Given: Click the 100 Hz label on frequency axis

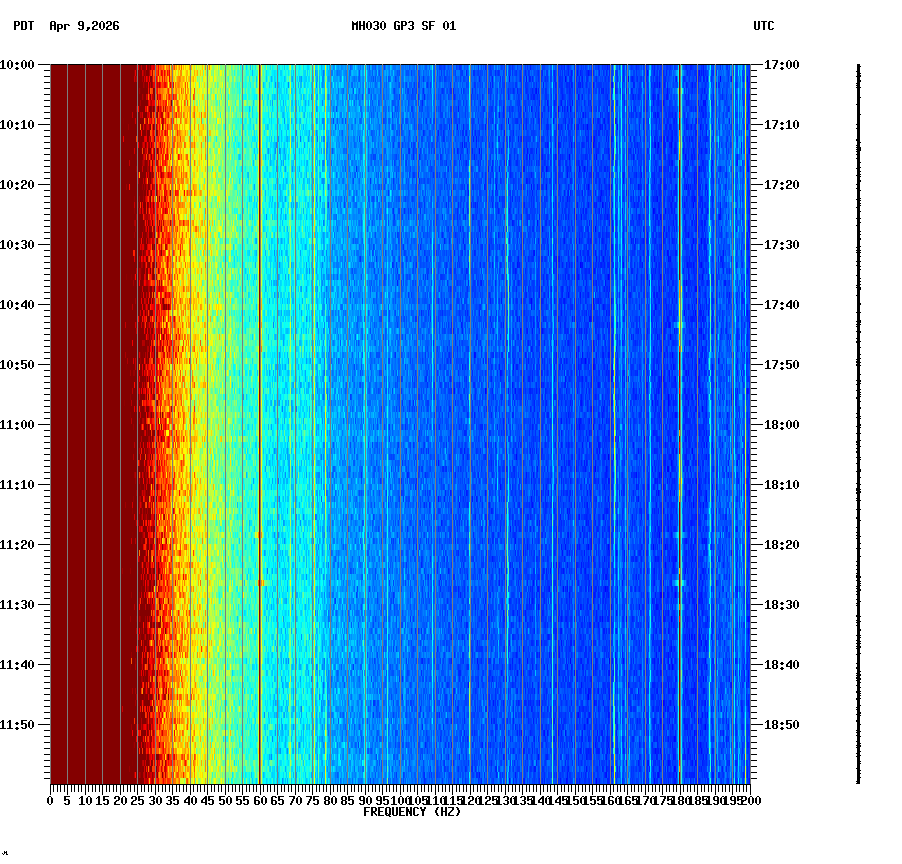Looking at the screenshot, I should [x=399, y=800].
